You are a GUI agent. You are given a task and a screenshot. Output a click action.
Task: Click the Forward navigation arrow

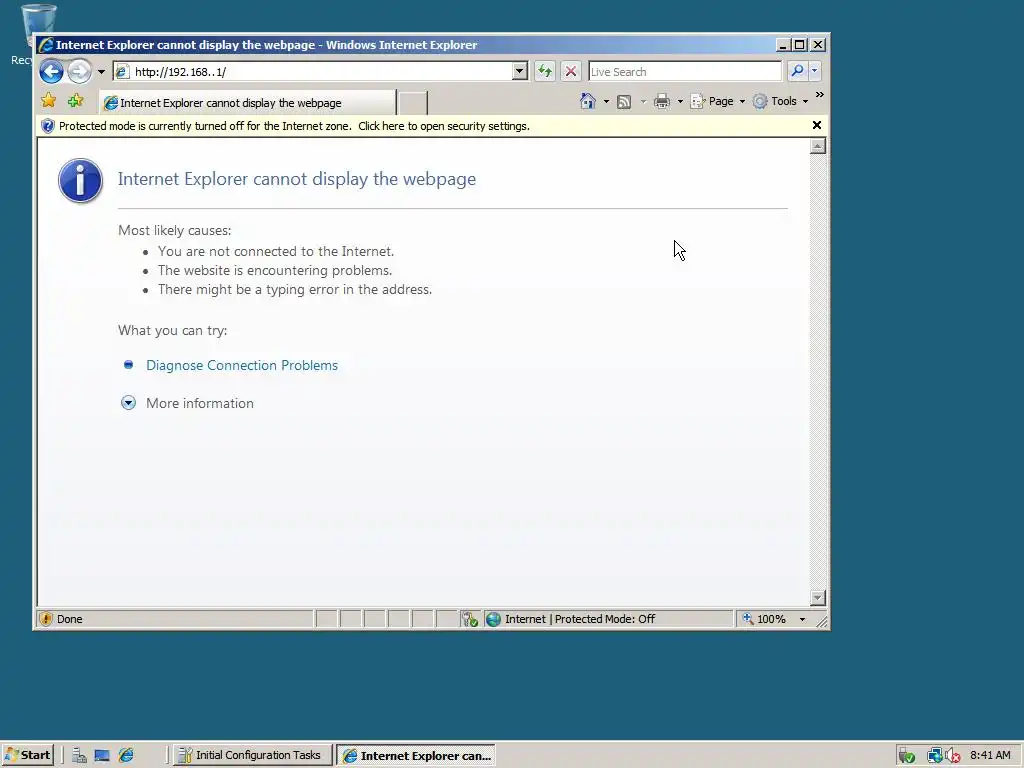pos(80,71)
